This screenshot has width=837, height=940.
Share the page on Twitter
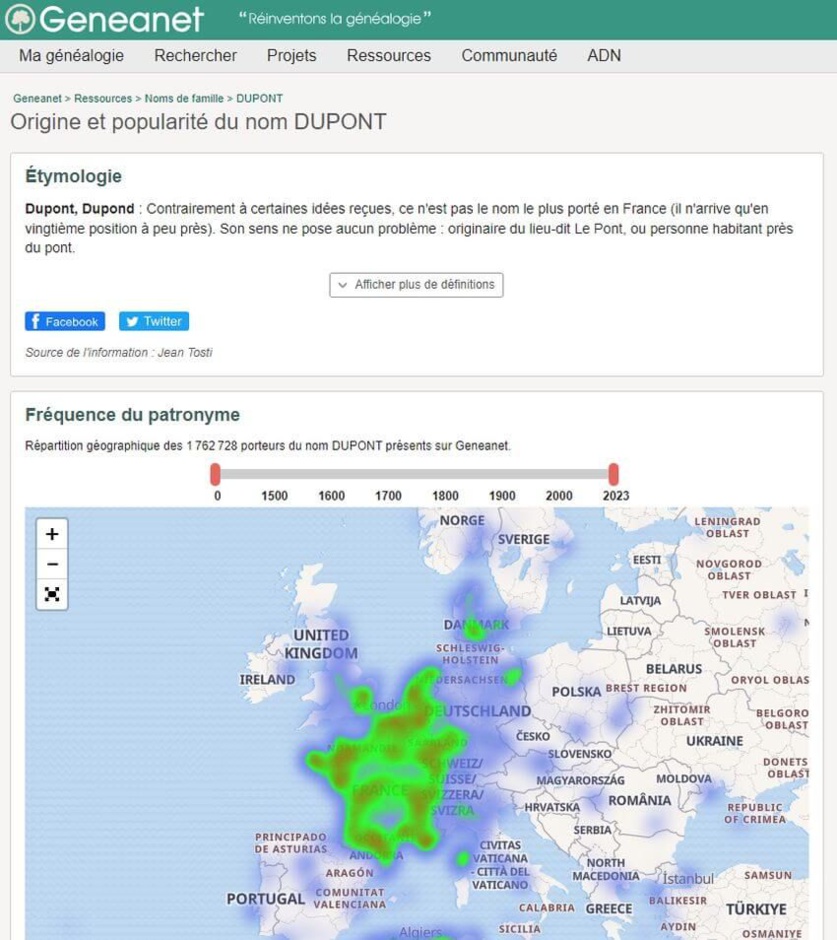click(x=154, y=322)
